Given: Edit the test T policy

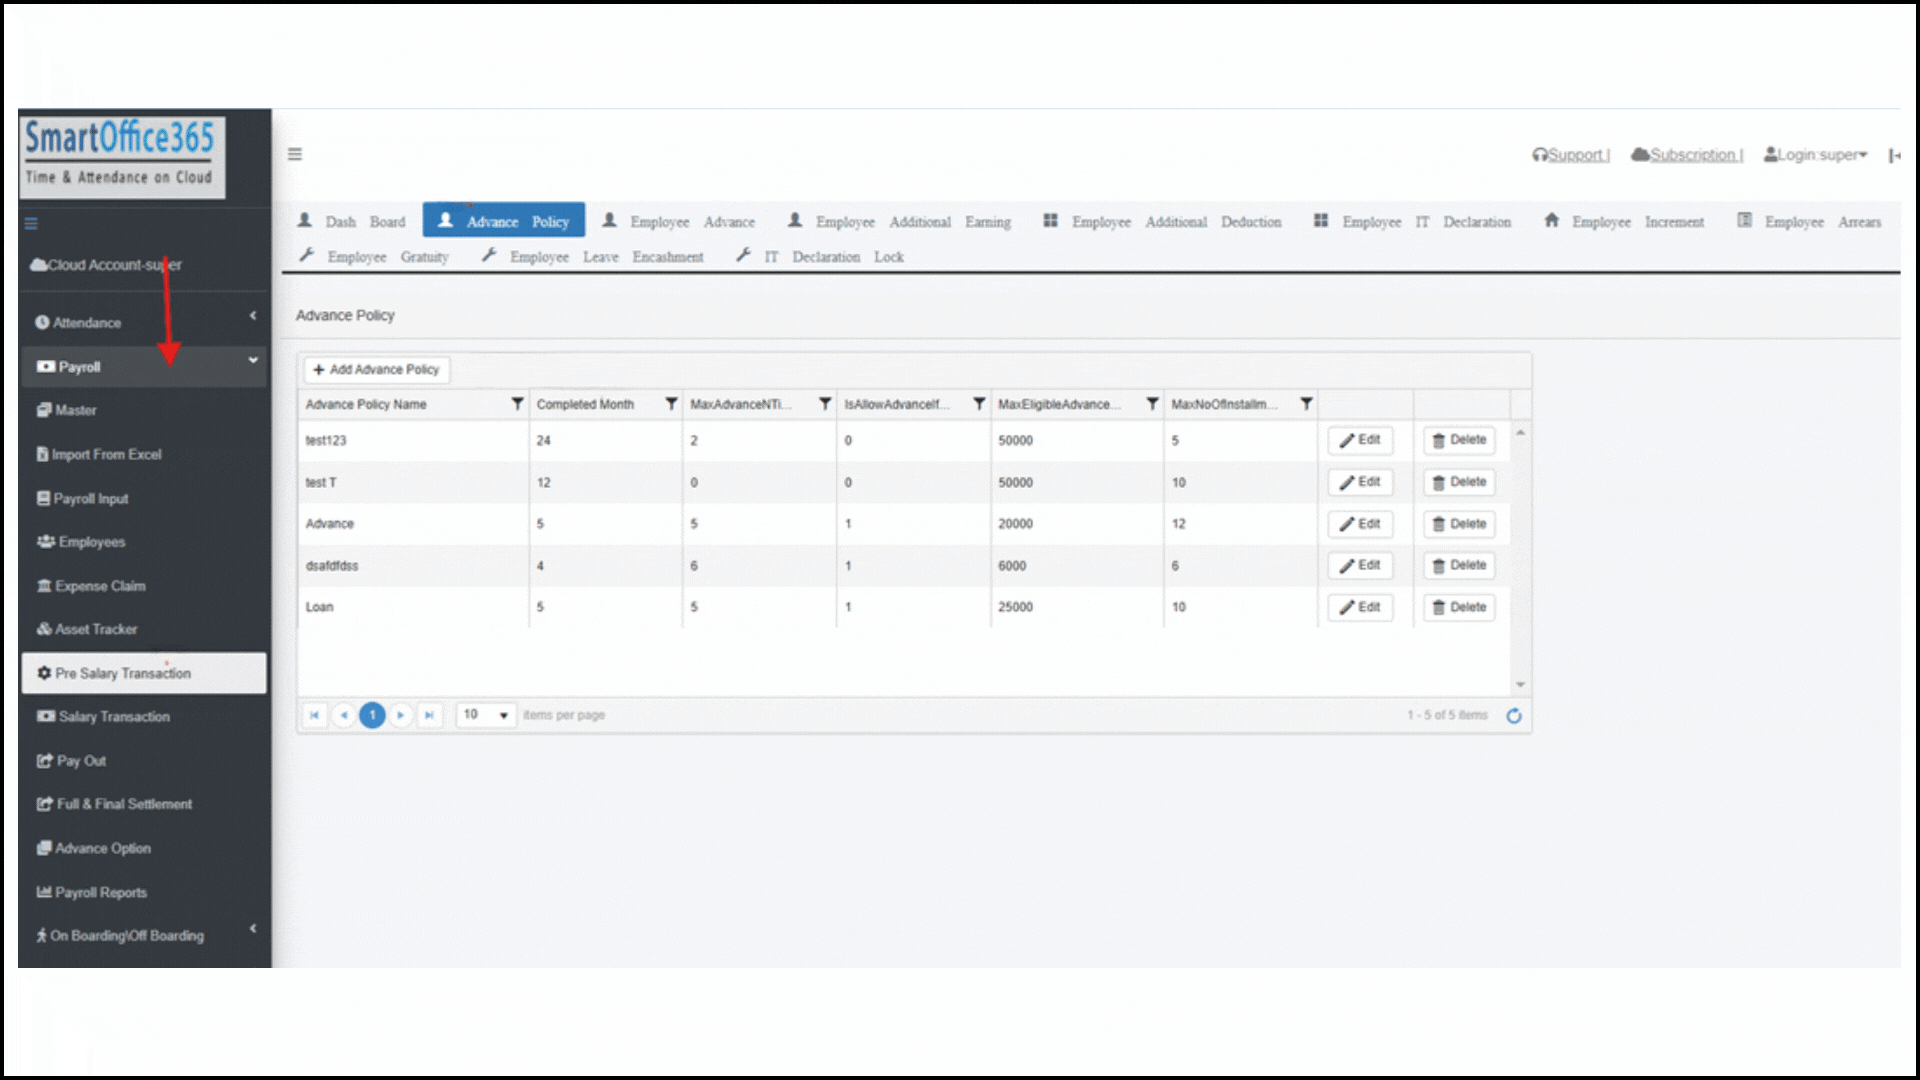Looking at the screenshot, I should click(1360, 482).
